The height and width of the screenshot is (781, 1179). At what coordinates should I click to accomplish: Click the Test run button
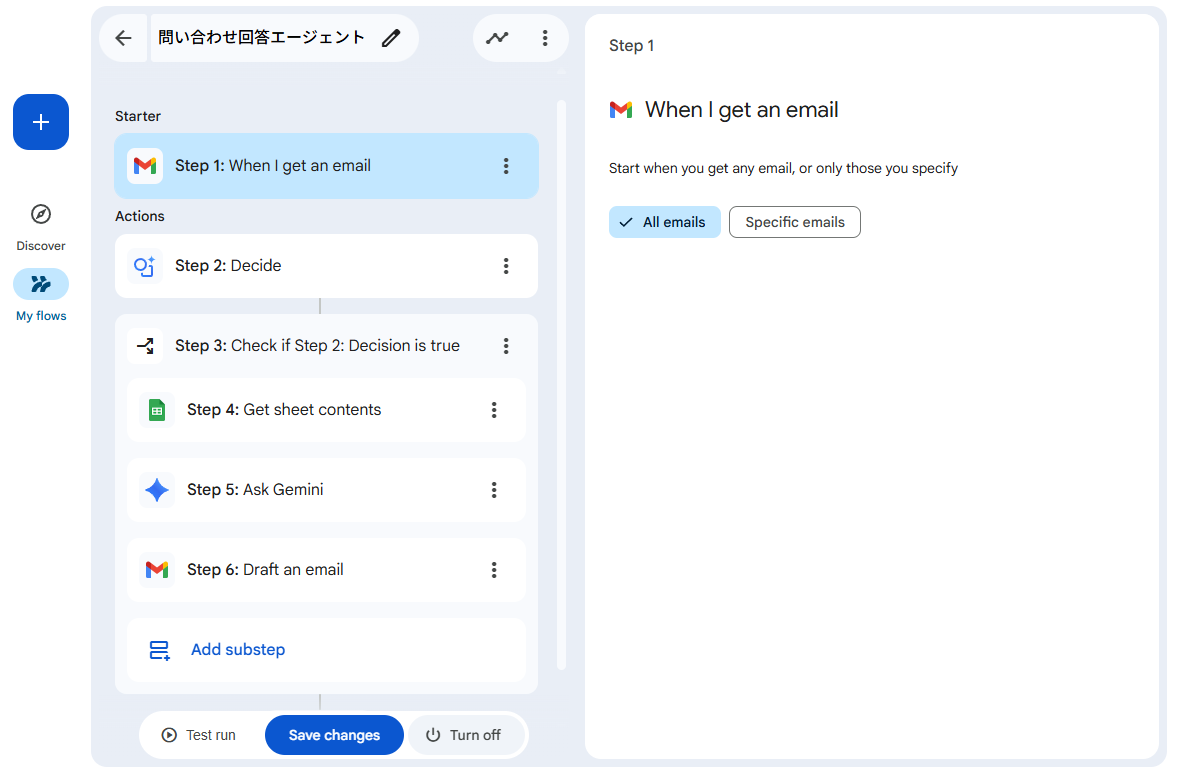pyautogui.click(x=199, y=735)
